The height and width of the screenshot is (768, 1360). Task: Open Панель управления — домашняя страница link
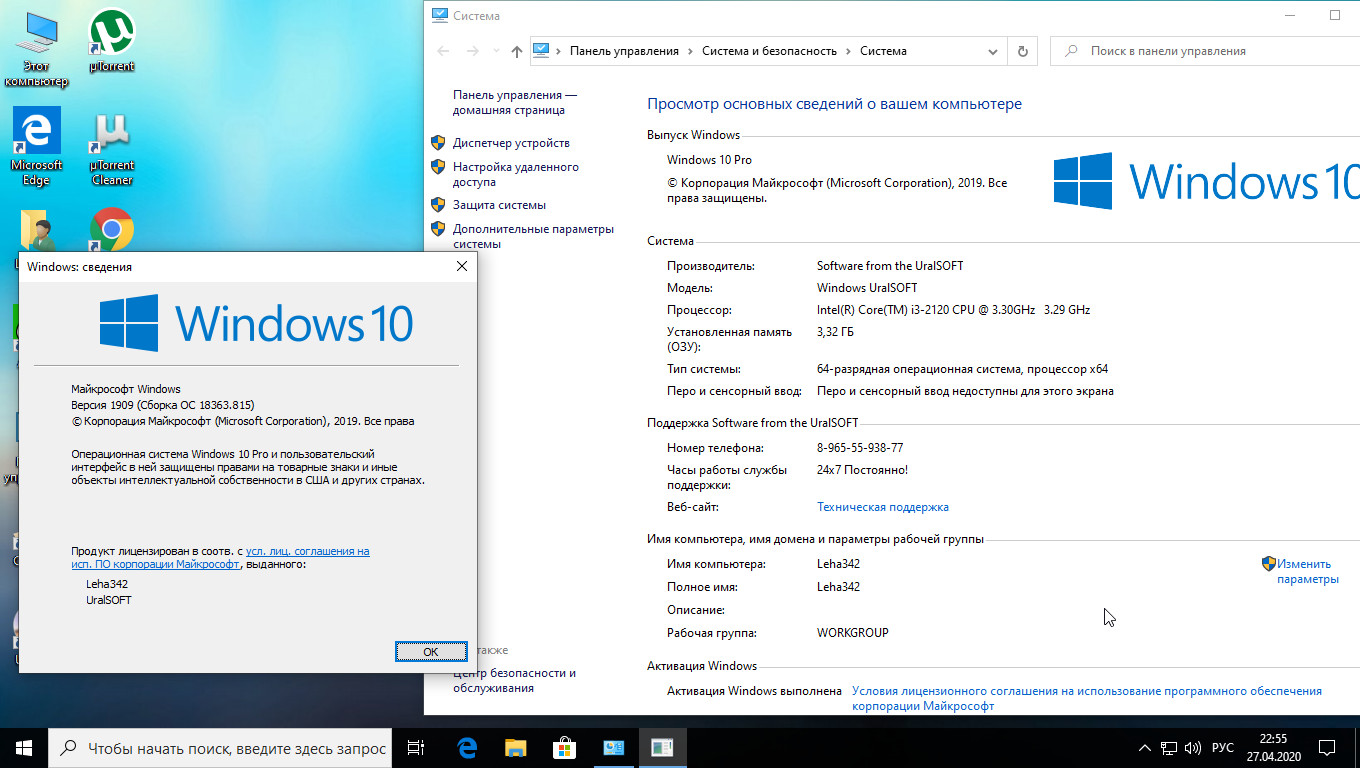pyautogui.click(x=514, y=103)
